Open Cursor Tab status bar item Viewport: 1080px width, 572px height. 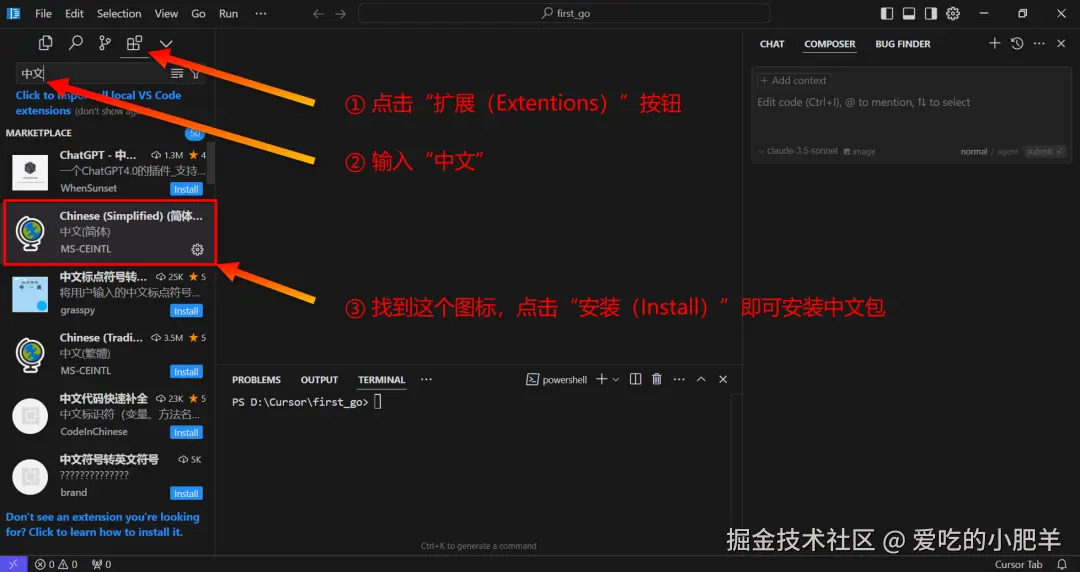(x=1019, y=564)
